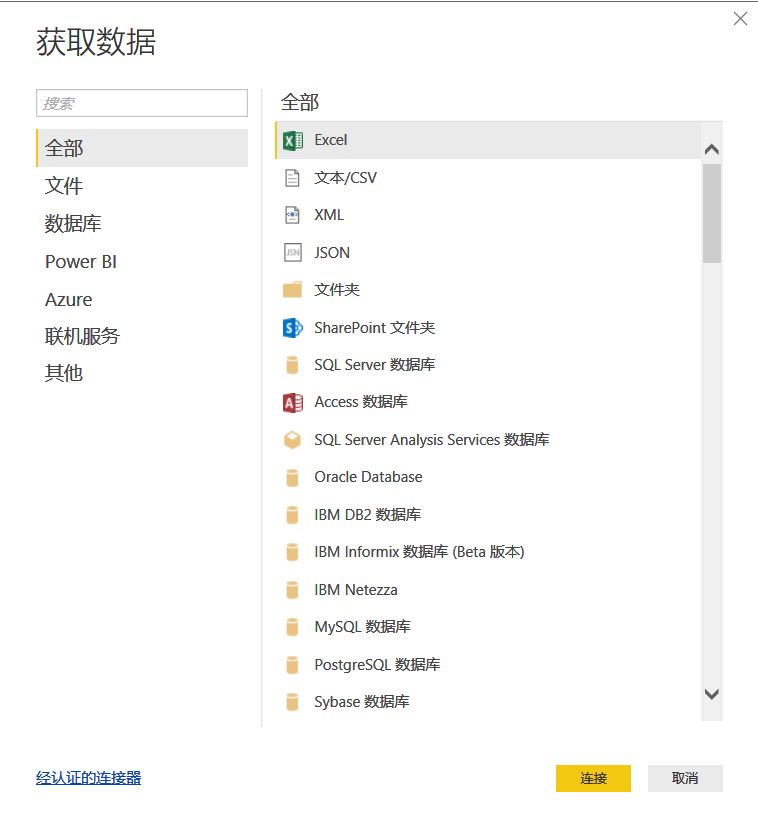Click the yellow folder icon
Viewport: 758px width, 830px height.
[x=292, y=290]
